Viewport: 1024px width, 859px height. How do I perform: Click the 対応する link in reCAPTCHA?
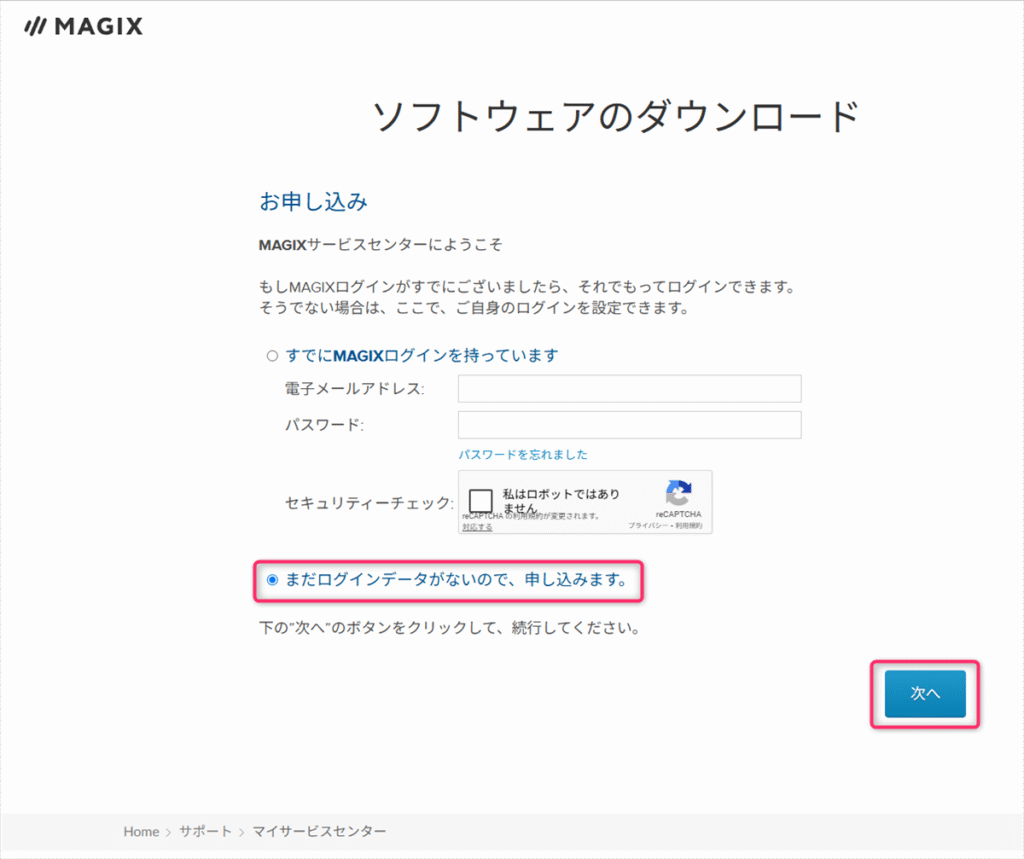477,526
